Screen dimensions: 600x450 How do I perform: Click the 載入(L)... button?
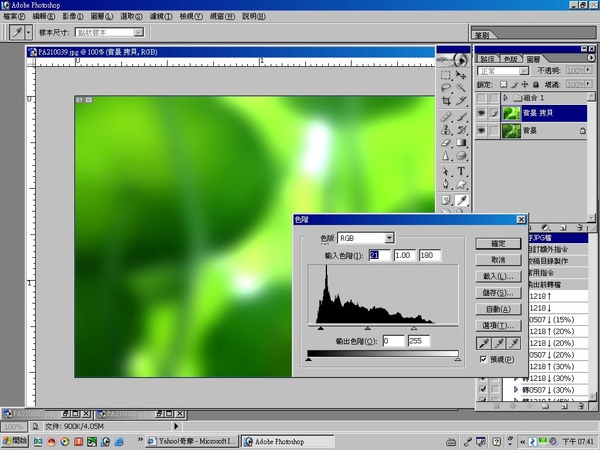coord(498,276)
